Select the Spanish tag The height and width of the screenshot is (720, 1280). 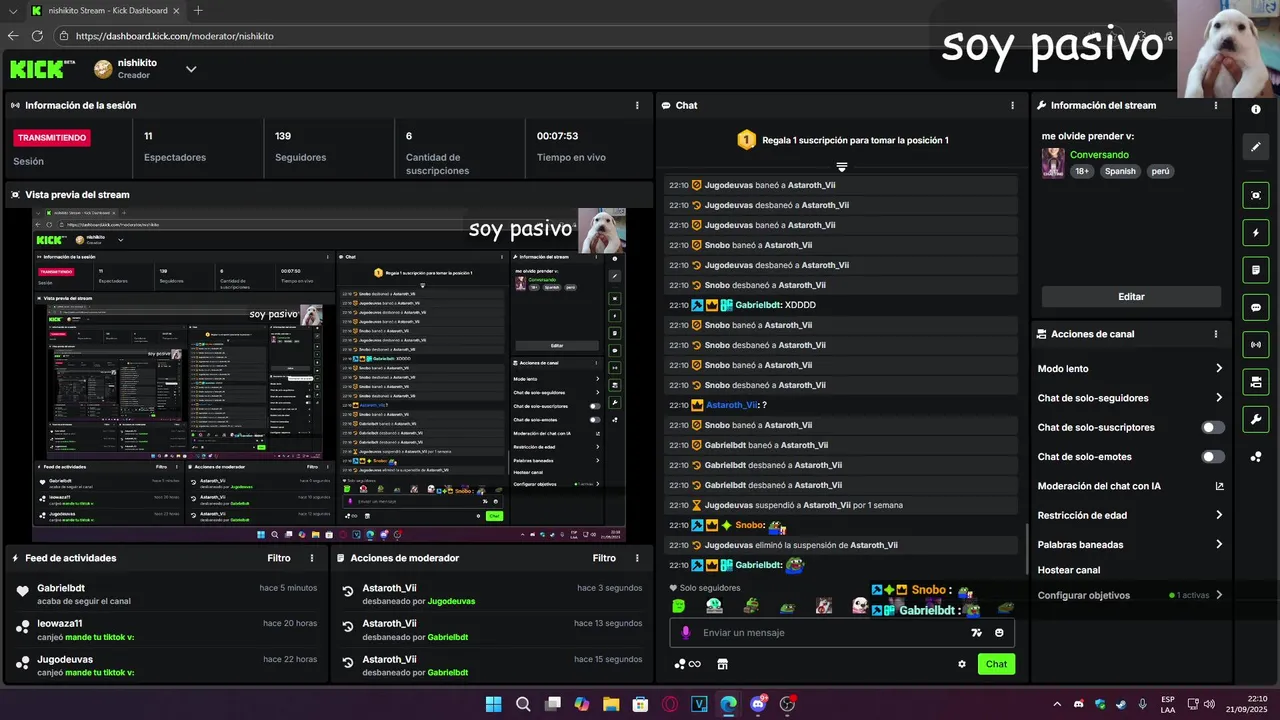[1120, 171]
